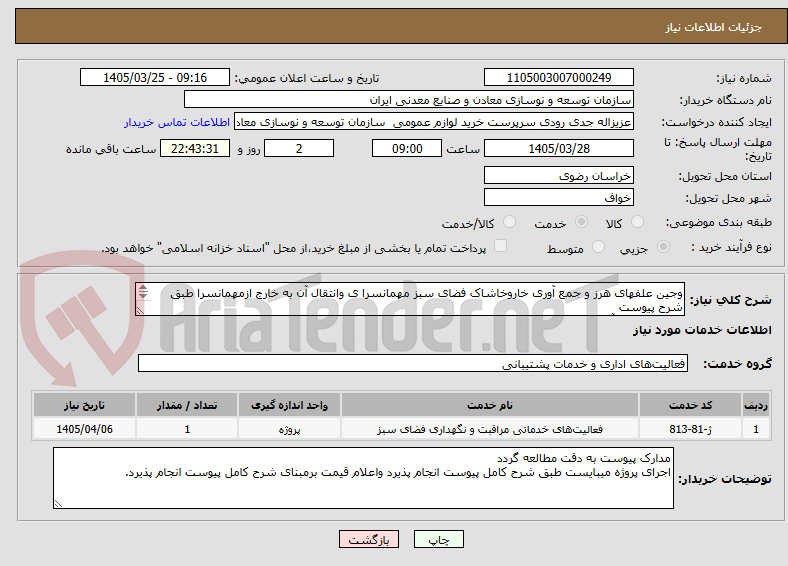Screen dimensions: 788x566
Task: Click the طبقه بندی موضوعی label
Action: coord(719,222)
